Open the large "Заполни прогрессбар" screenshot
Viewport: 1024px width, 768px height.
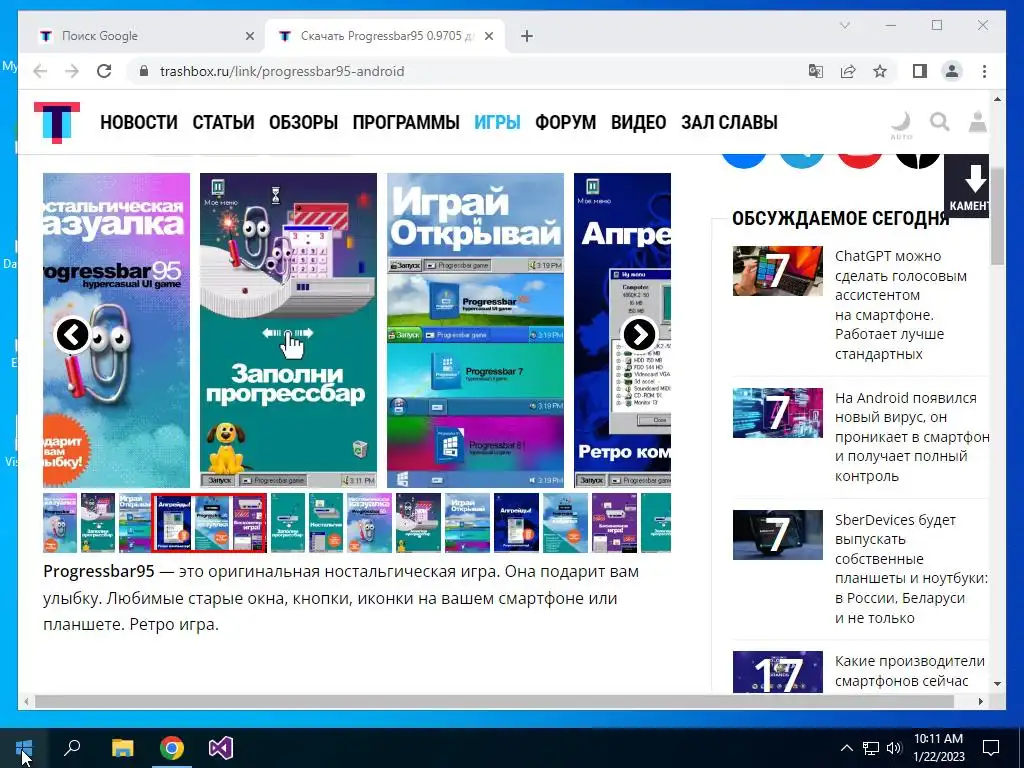pyautogui.click(x=288, y=330)
